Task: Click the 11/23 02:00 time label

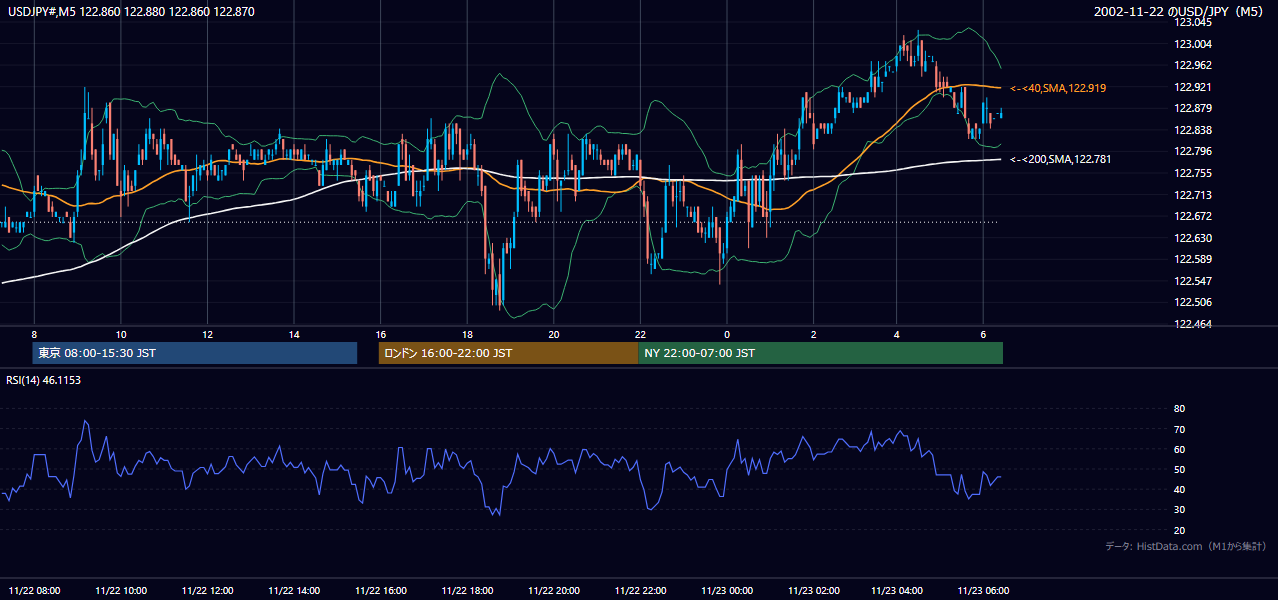Action: [x=814, y=591]
